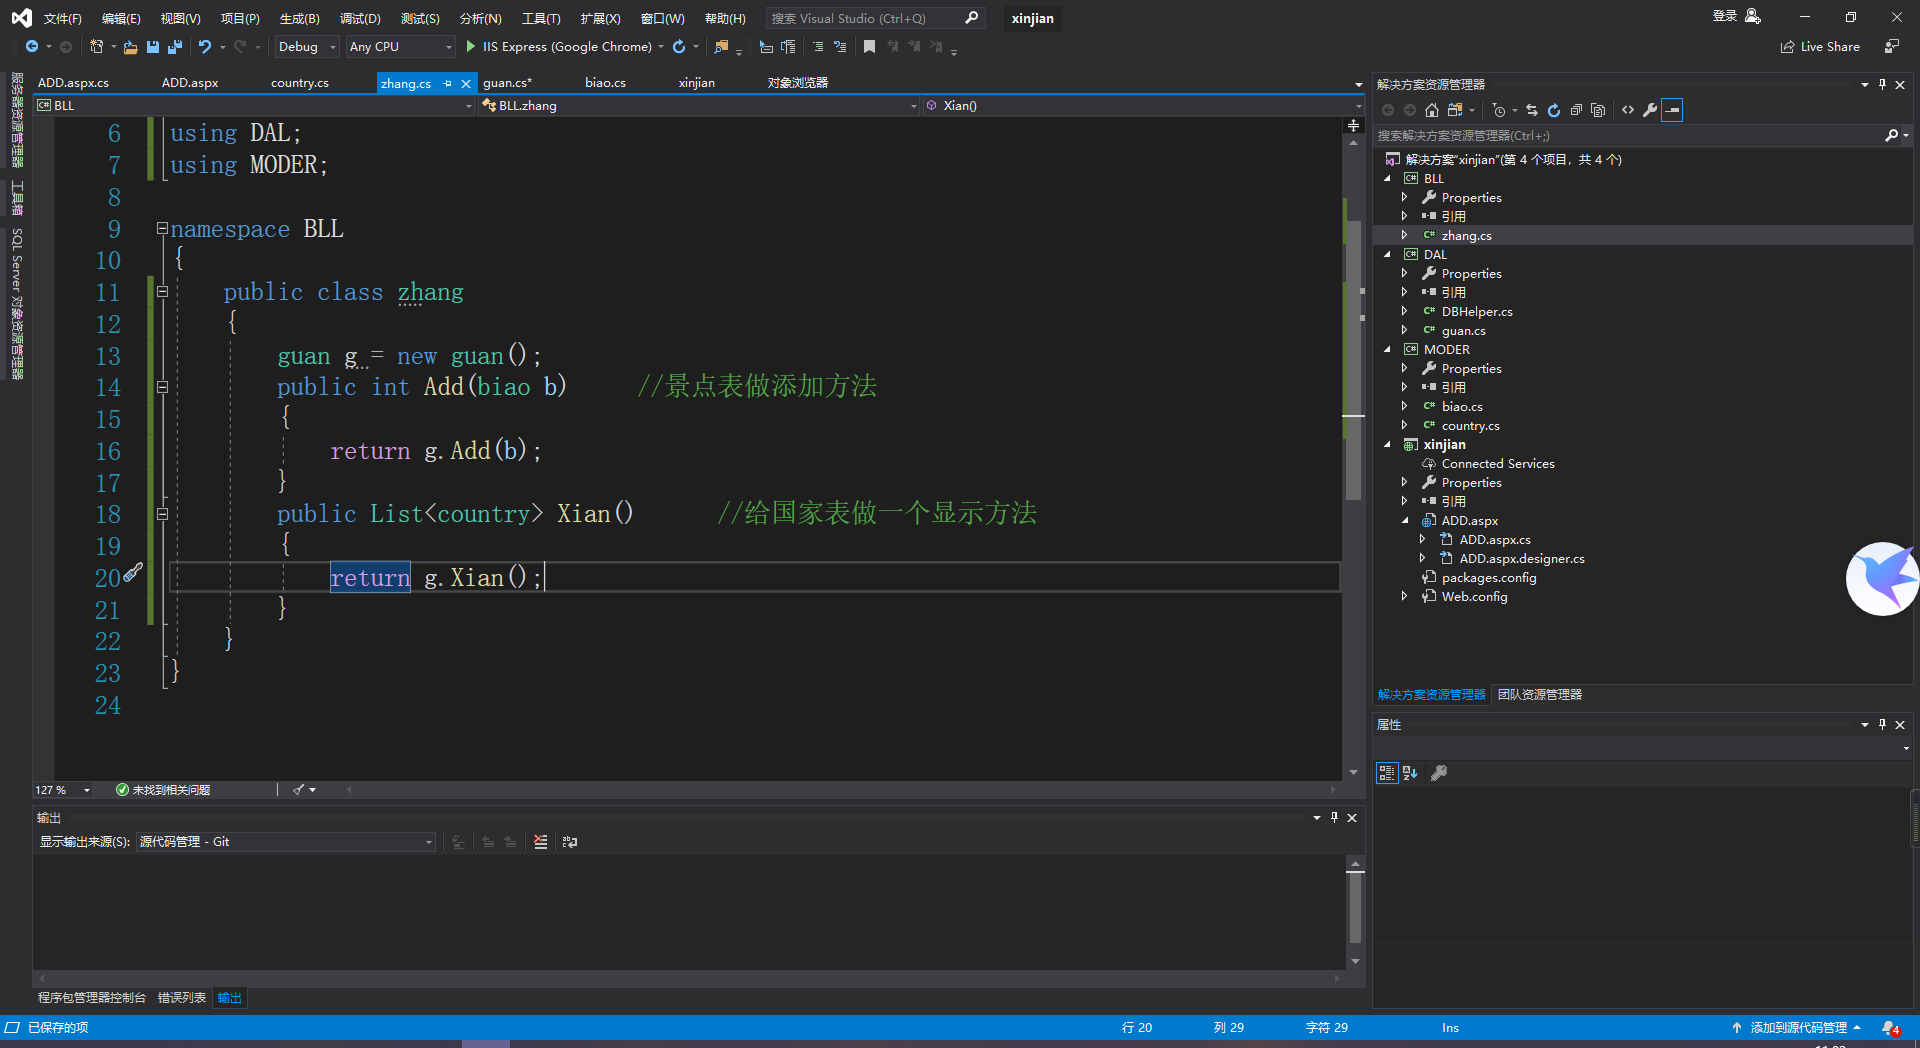Select DBHelper.cs in Solution Explorer

pyautogui.click(x=1477, y=312)
